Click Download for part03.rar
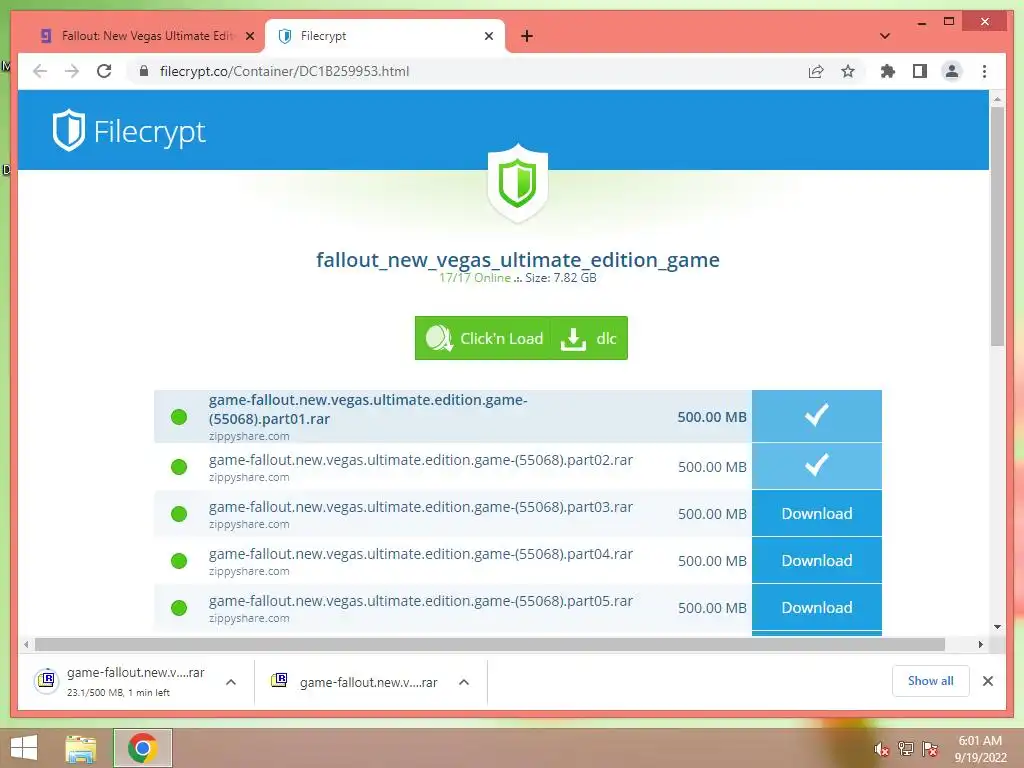Viewport: 1024px width, 768px height. (x=816, y=513)
